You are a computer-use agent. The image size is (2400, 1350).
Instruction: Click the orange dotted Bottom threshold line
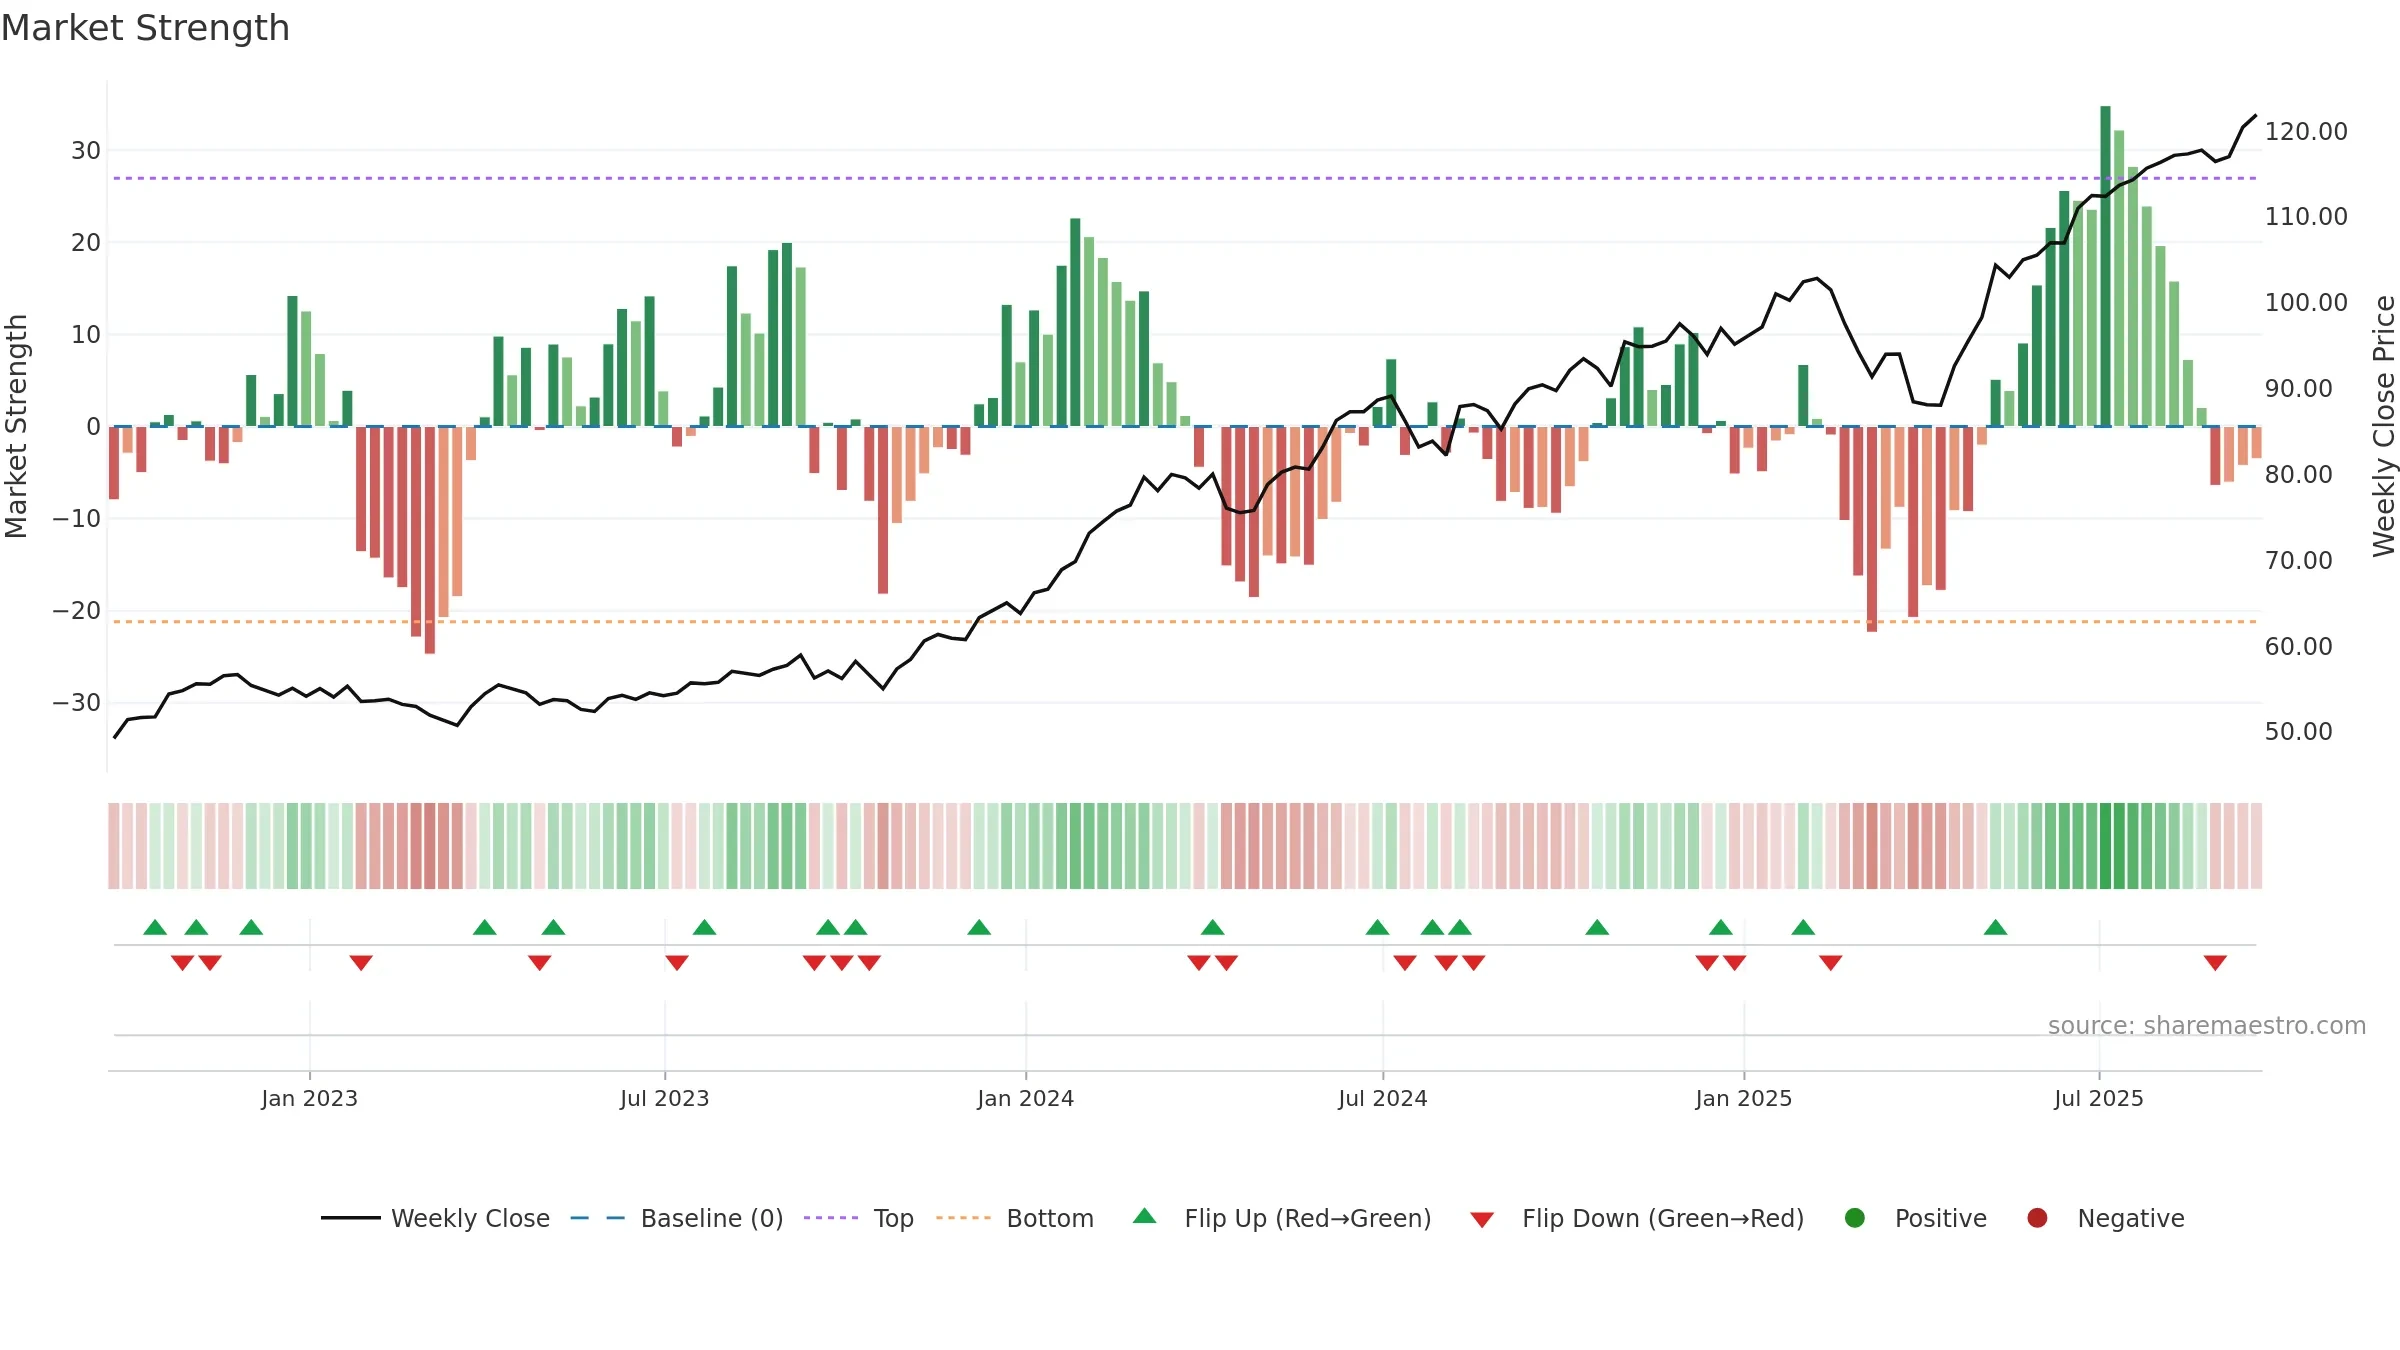[1185, 622]
